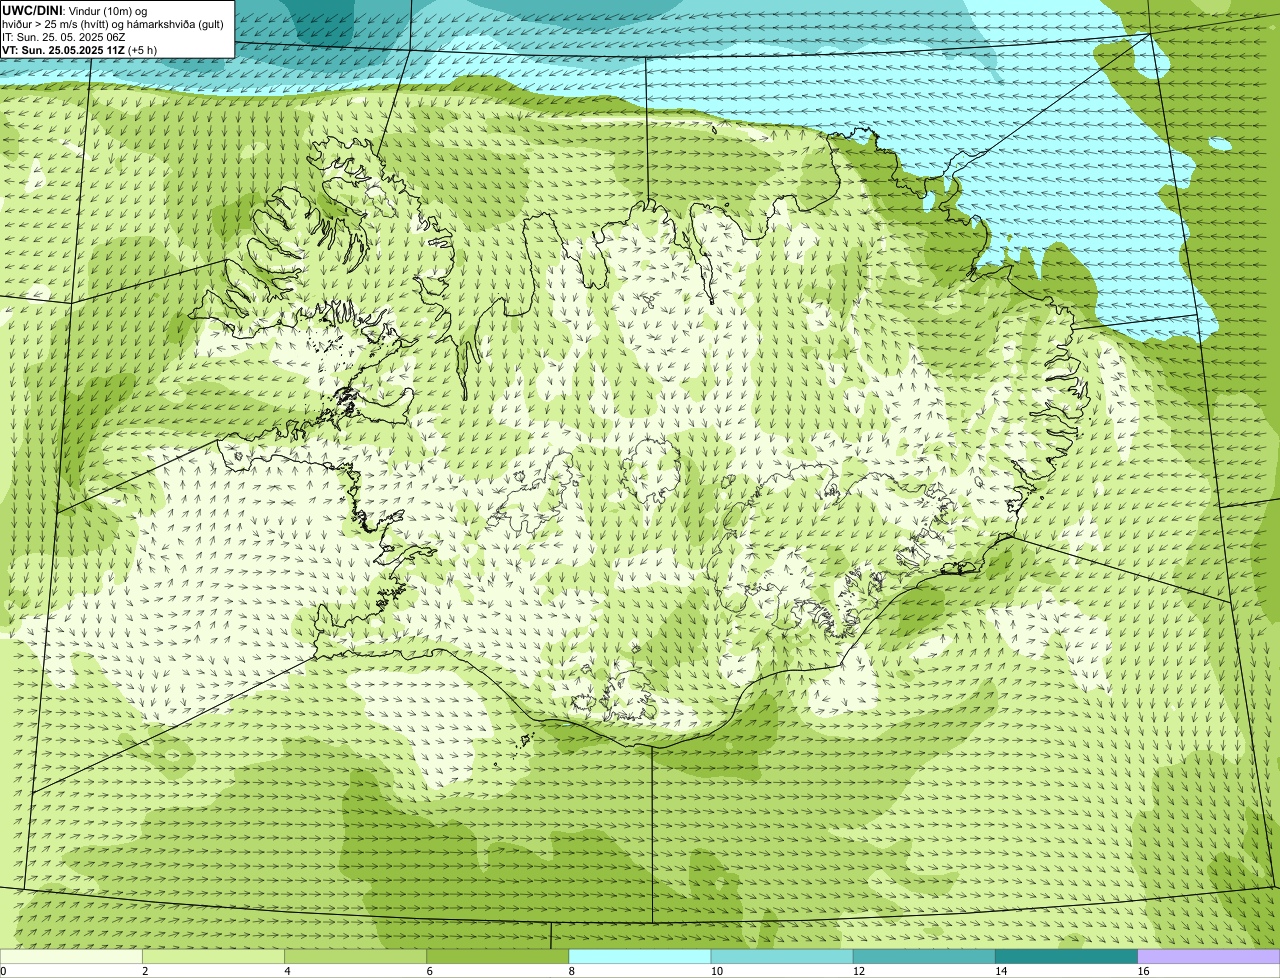Click the valid time "VT: Sun. 25.05.2025 11Z"
This screenshot has height=978, width=1280.
(x=63, y=49)
